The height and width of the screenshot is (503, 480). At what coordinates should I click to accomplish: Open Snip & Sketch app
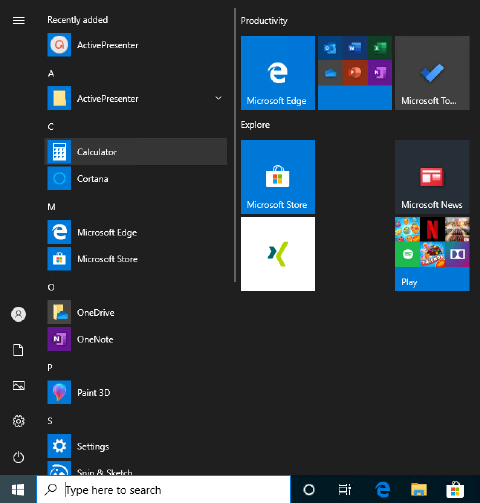pos(136,468)
